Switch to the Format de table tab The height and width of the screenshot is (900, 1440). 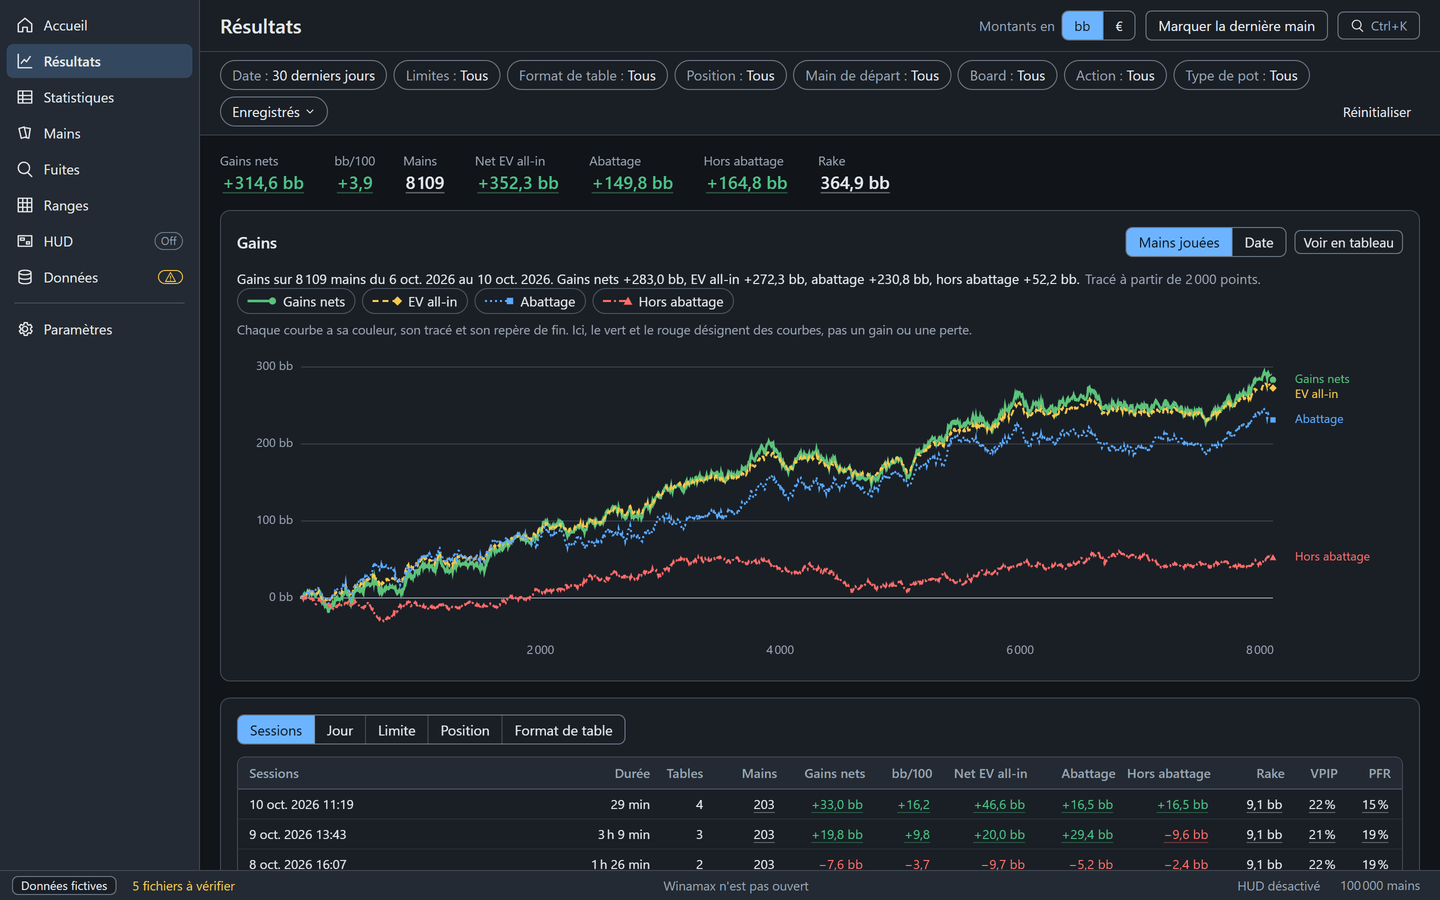563,730
